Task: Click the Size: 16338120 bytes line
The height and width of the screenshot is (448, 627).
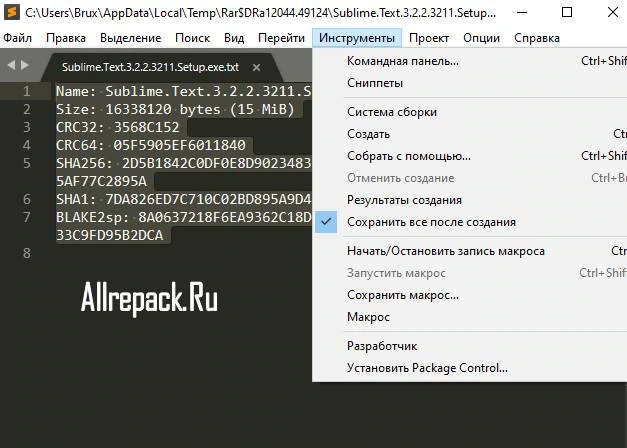Action: [175, 109]
